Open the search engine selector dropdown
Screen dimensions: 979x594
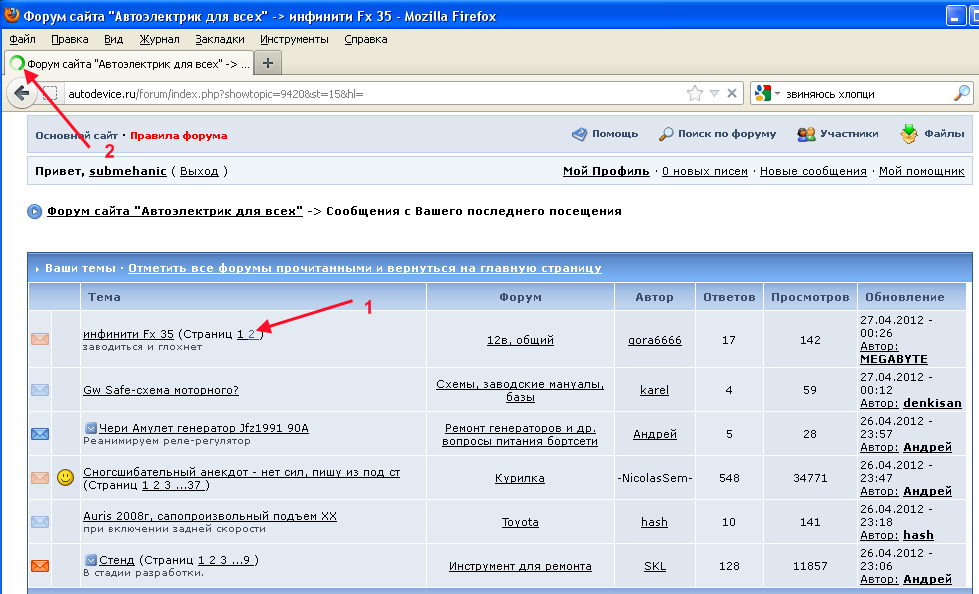pos(767,94)
